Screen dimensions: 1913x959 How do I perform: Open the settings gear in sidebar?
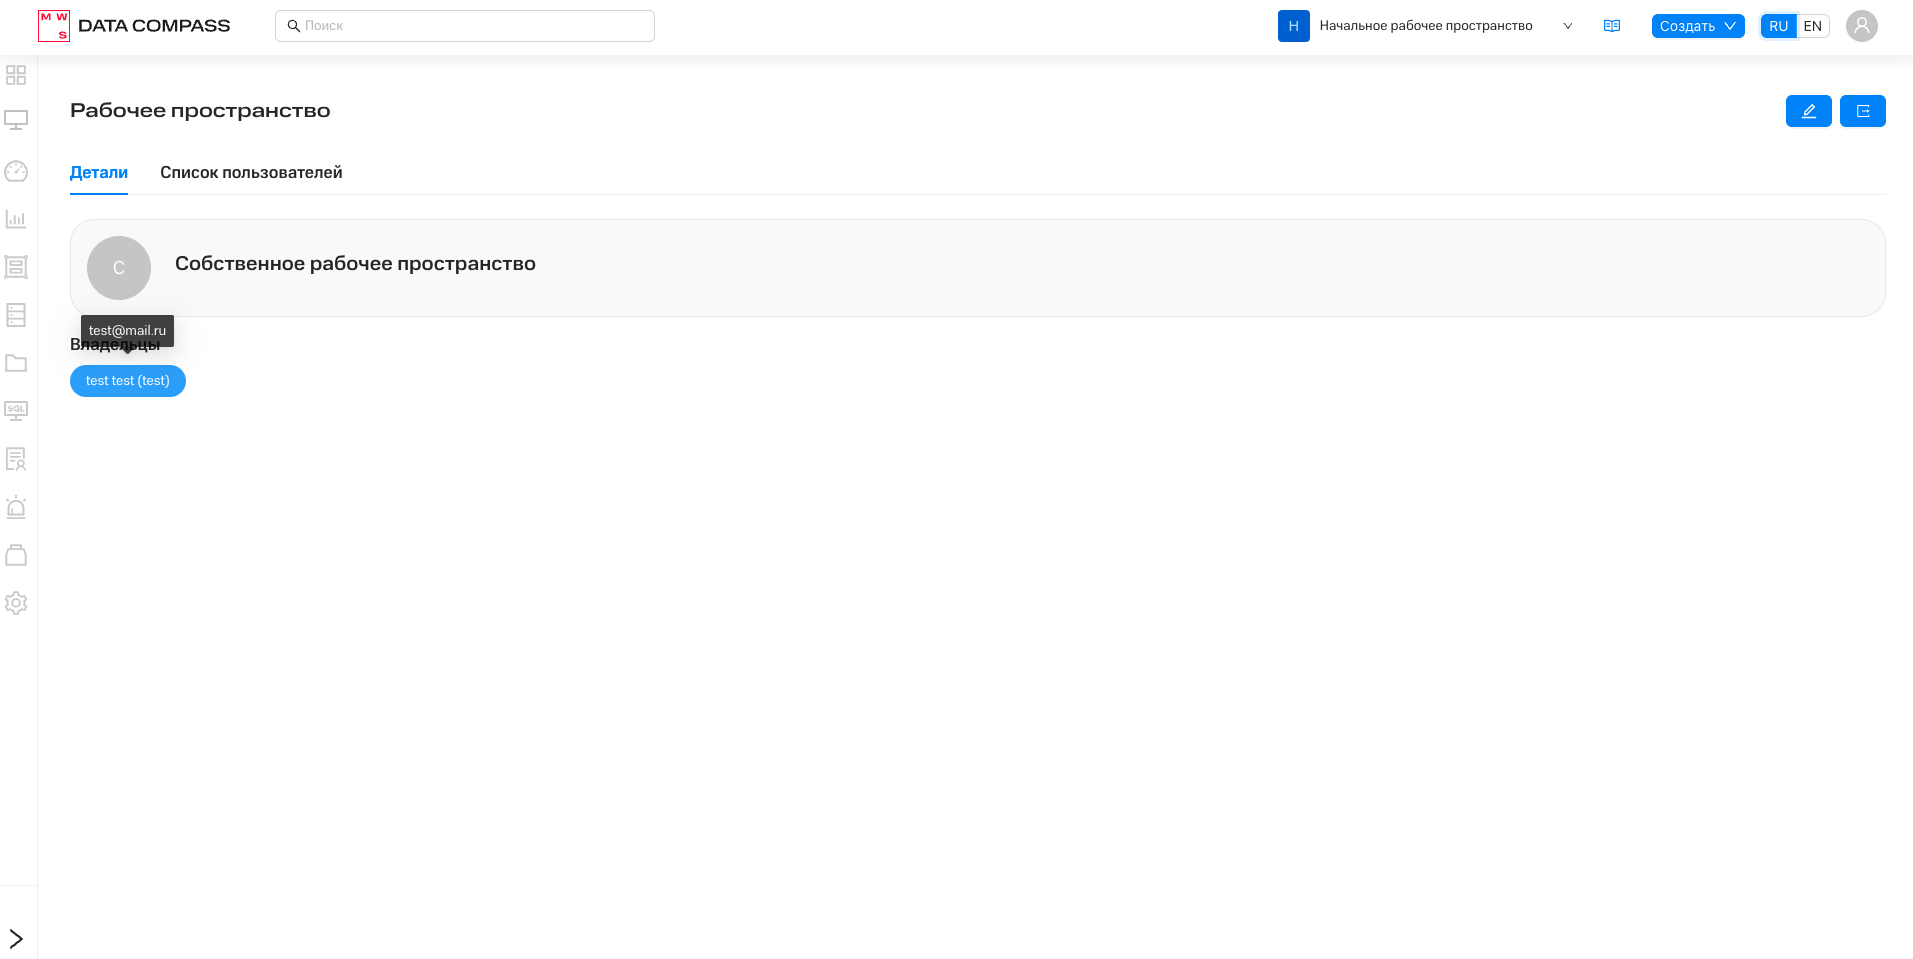pos(16,603)
